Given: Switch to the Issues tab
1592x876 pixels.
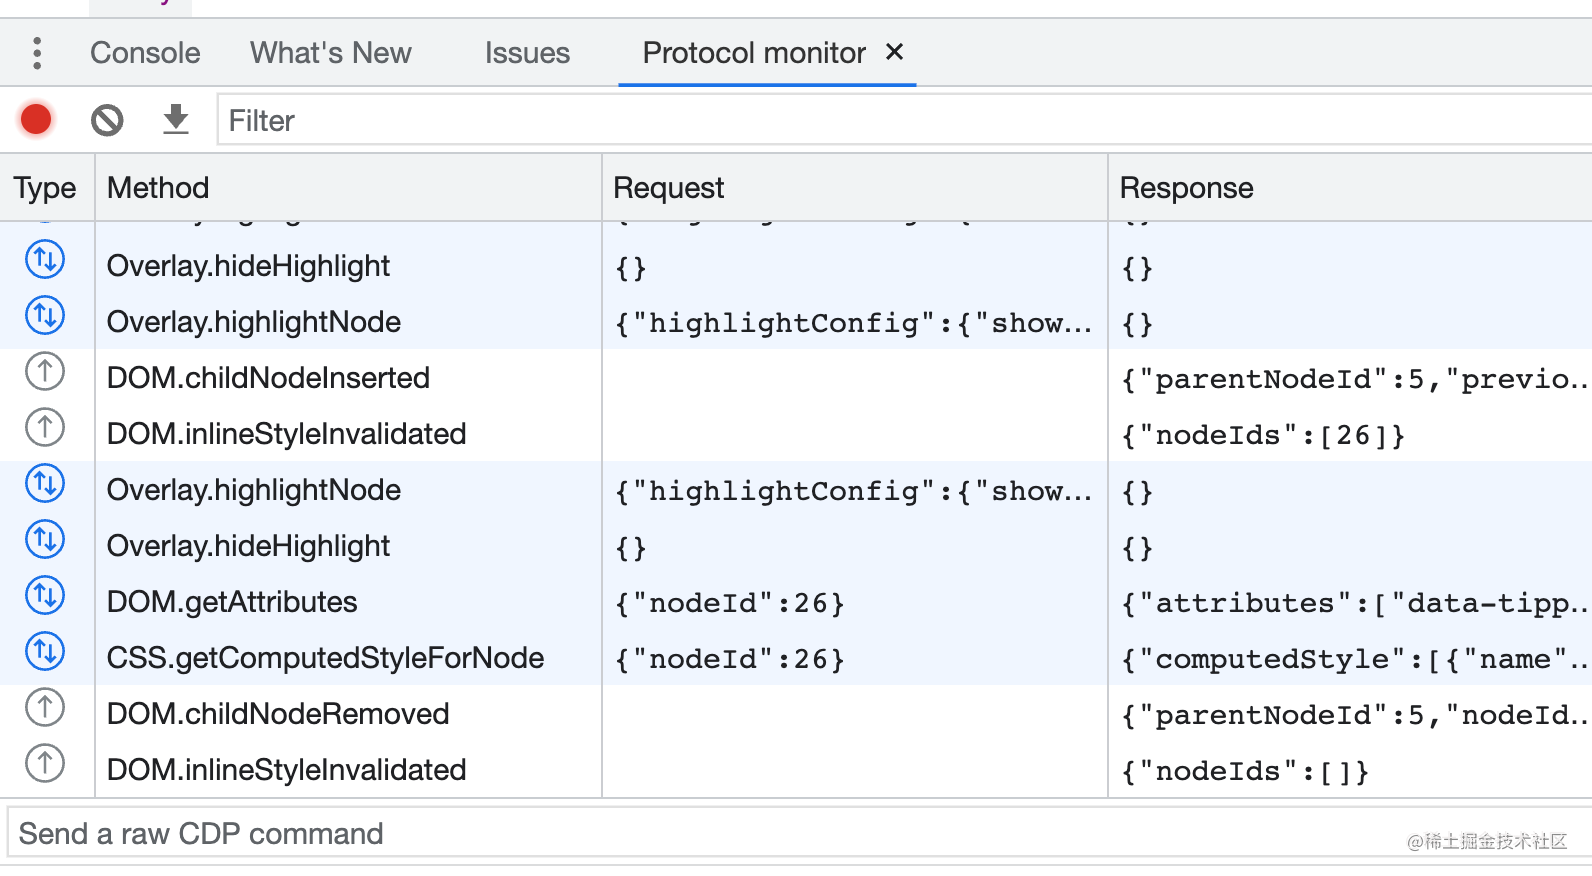Looking at the screenshot, I should pos(527,53).
